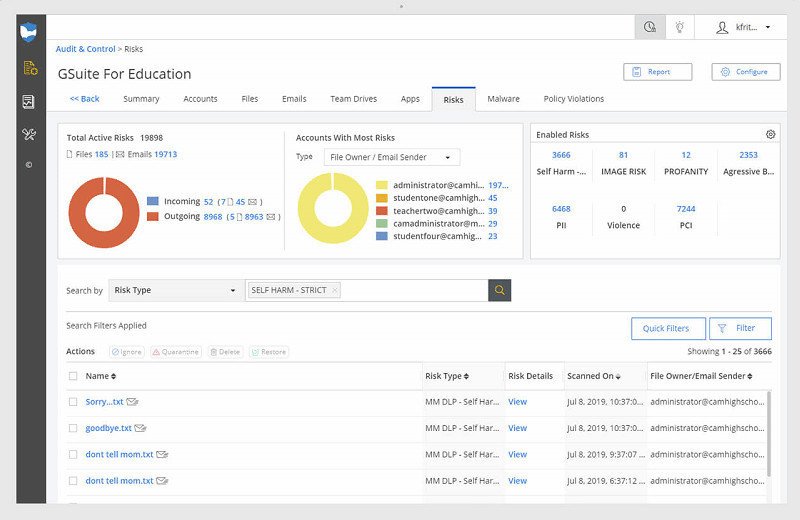800x520 pixels.
Task: Click the table vertical scrollbar
Action: pyautogui.click(x=768, y=434)
